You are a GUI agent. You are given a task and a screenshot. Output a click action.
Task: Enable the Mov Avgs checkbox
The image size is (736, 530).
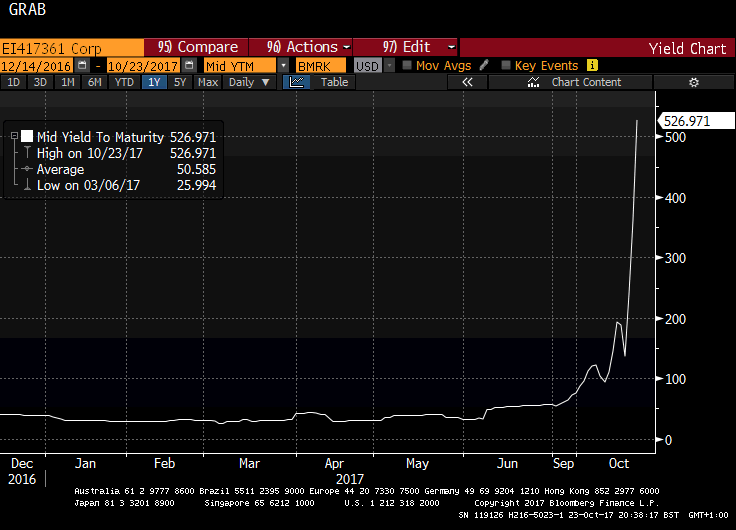407,65
